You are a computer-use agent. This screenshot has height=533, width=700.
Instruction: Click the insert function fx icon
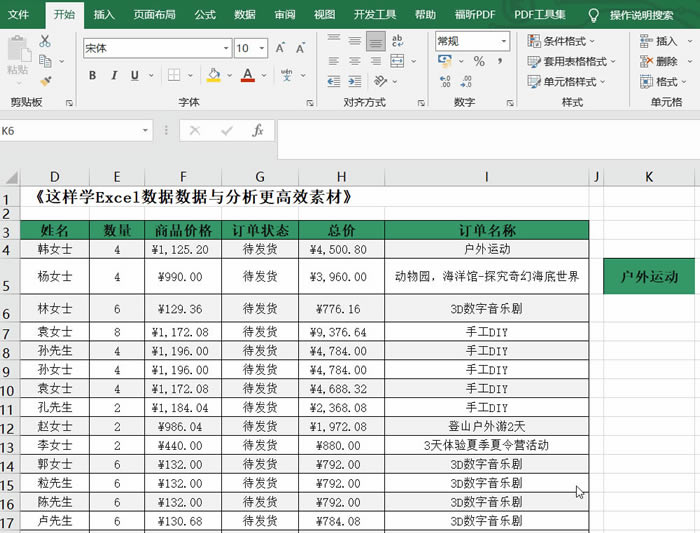coord(257,130)
